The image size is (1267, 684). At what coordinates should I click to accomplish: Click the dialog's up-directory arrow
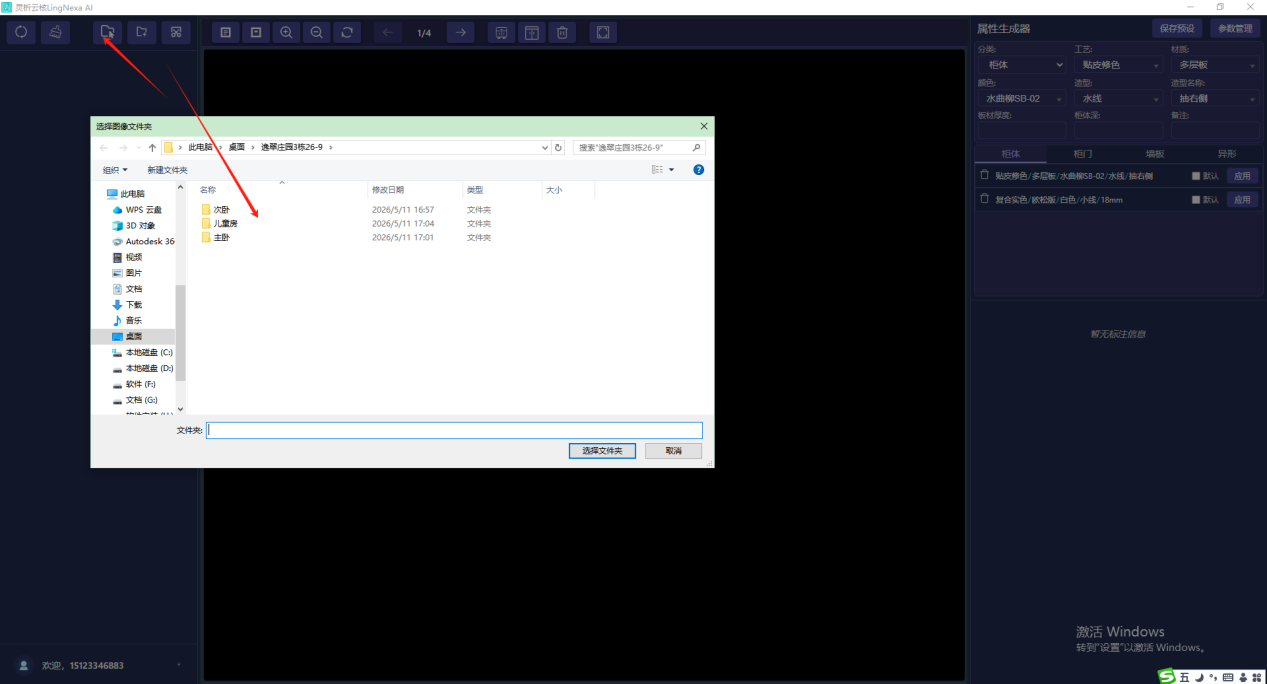pyautogui.click(x=152, y=147)
